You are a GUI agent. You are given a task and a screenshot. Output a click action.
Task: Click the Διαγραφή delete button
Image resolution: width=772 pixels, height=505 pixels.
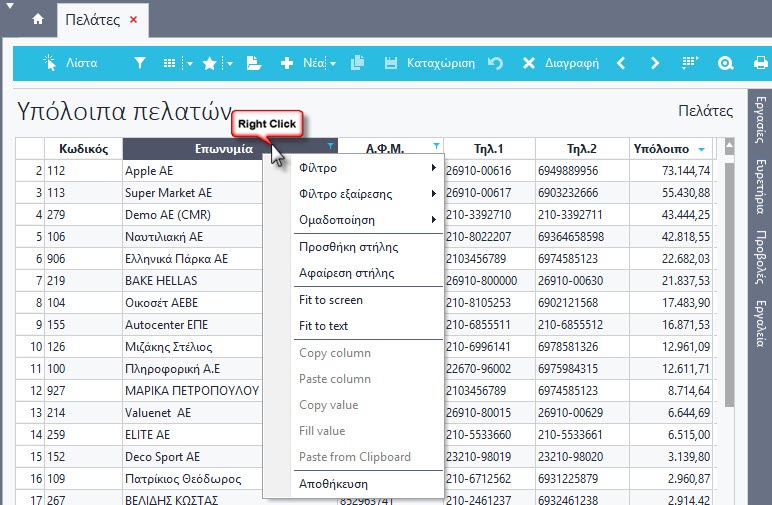(559, 63)
